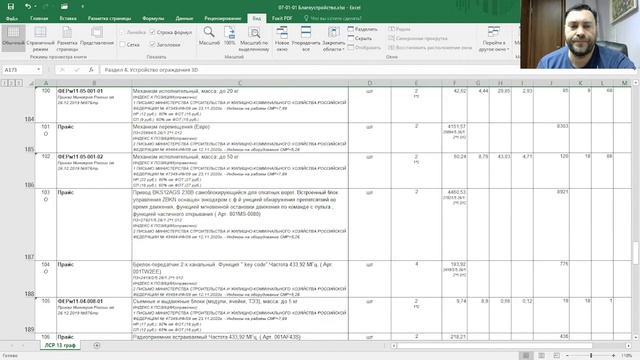
Task: Select the Обычный workbook view
Action: [x=13, y=38]
